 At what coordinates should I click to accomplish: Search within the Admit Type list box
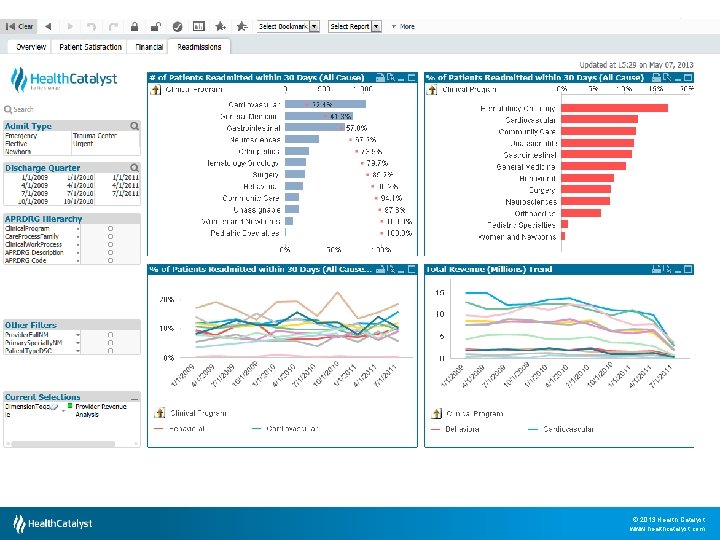(135, 126)
